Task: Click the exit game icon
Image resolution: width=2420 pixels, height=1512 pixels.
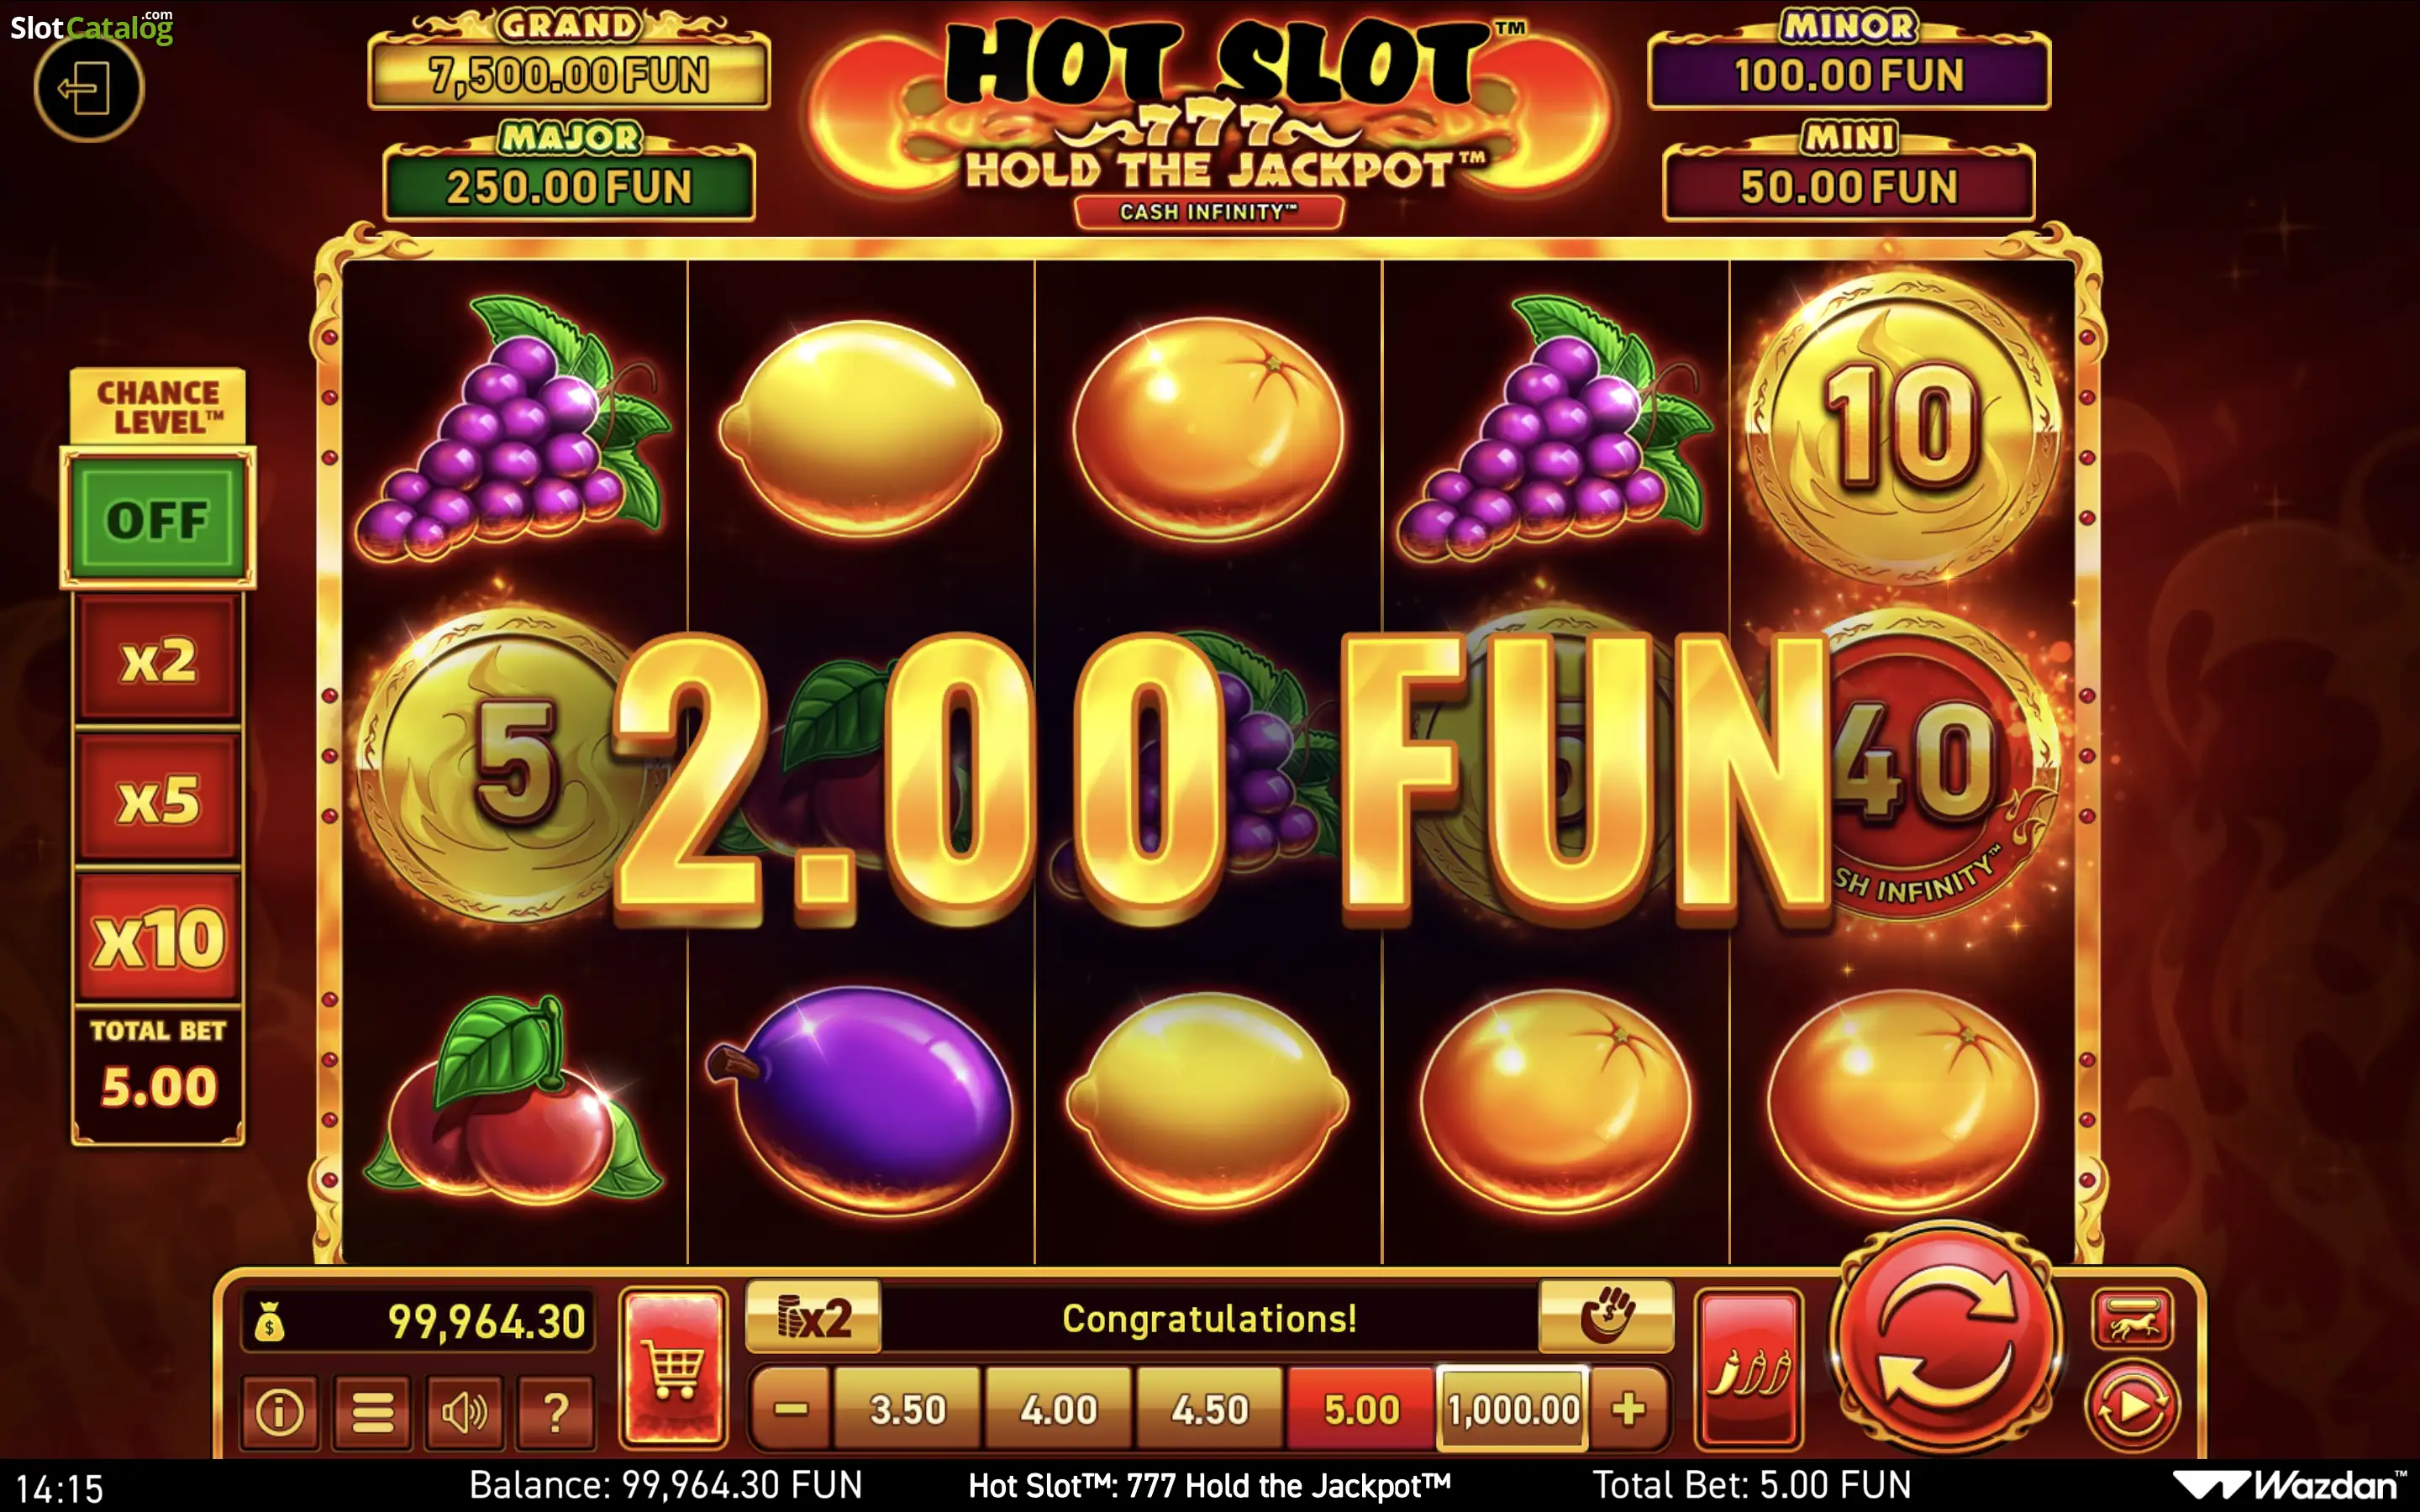Action: coord(88,89)
